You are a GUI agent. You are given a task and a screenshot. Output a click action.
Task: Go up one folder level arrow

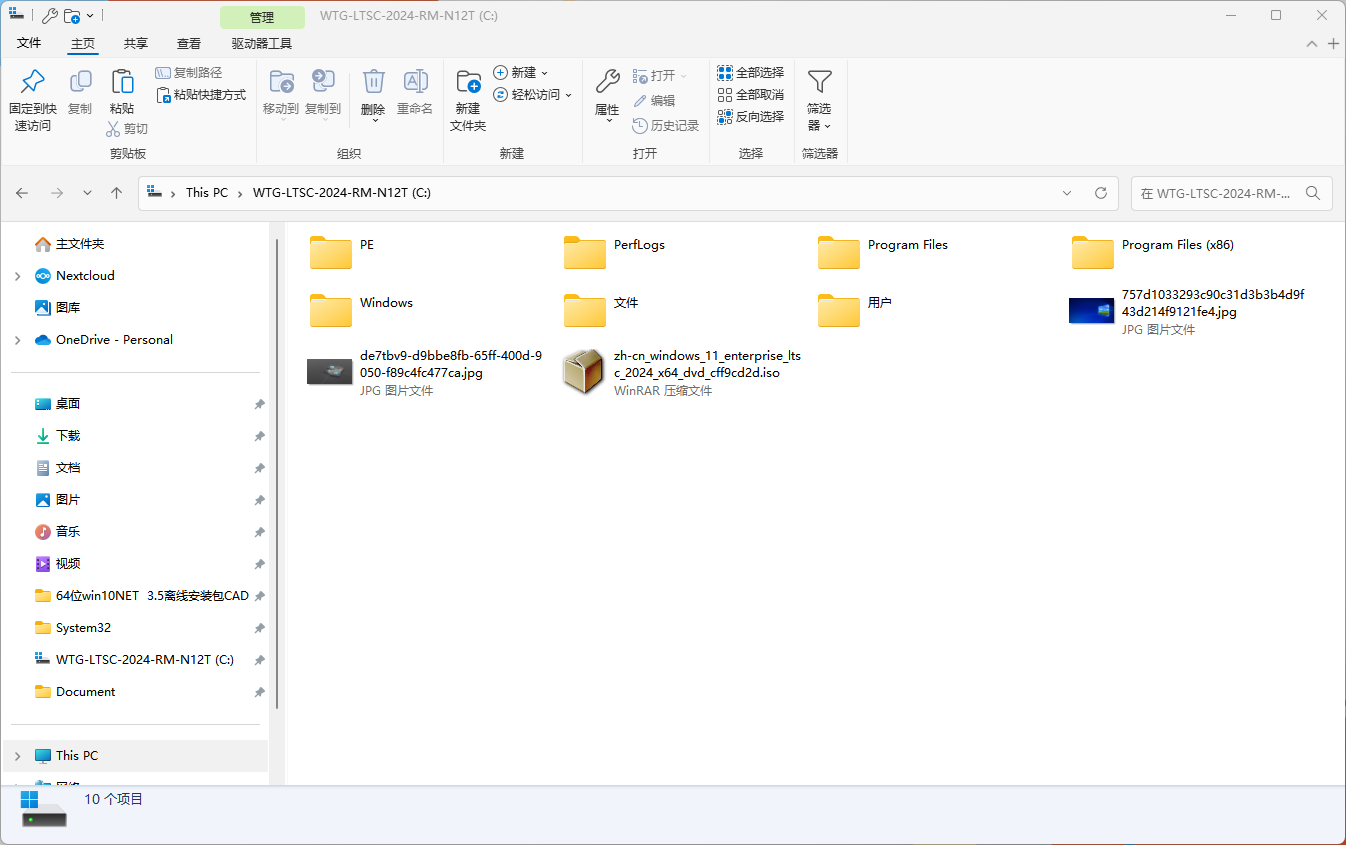click(x=117, y=193)
